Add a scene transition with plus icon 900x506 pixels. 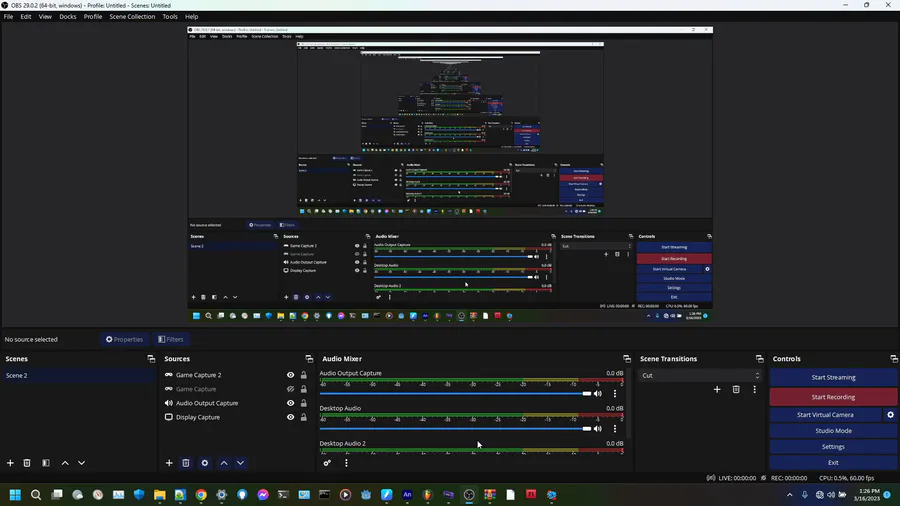[717, 390]
